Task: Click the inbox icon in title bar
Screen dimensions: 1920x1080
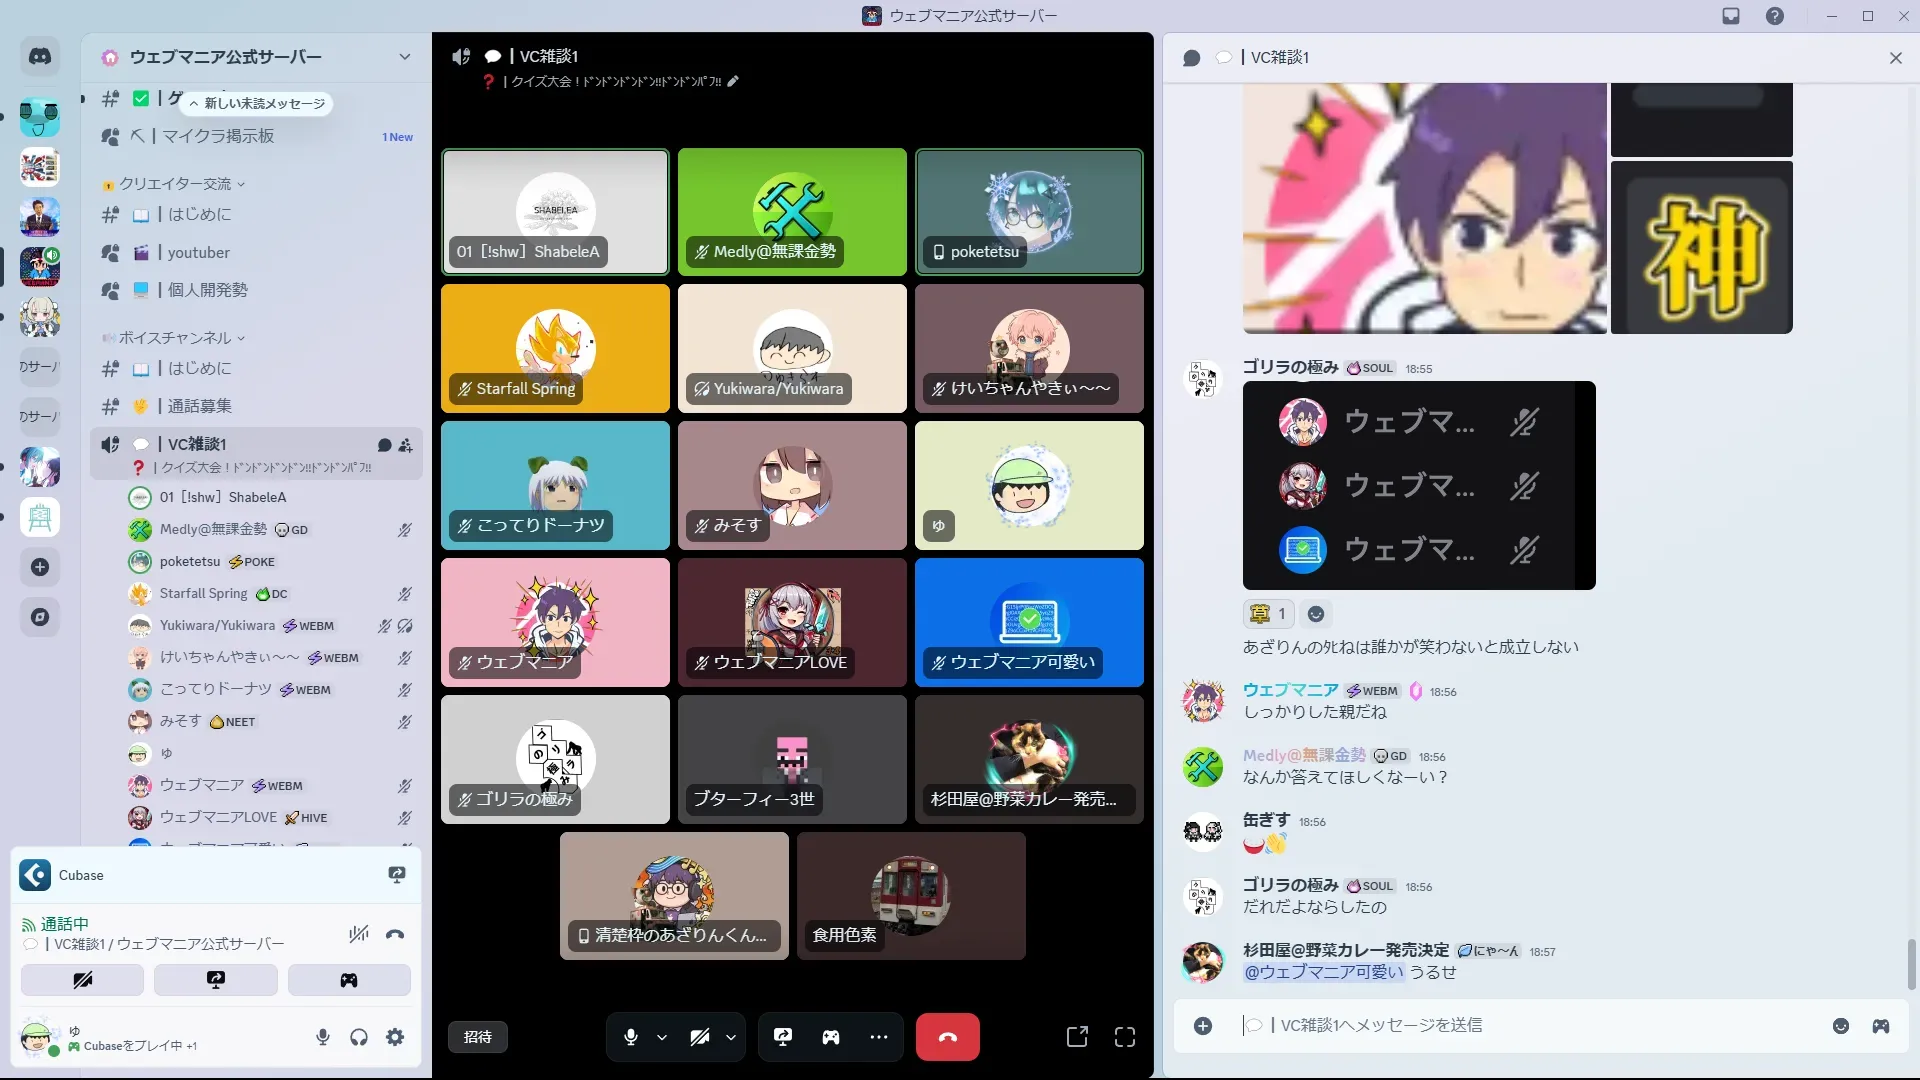Action: click(1731, 16)
